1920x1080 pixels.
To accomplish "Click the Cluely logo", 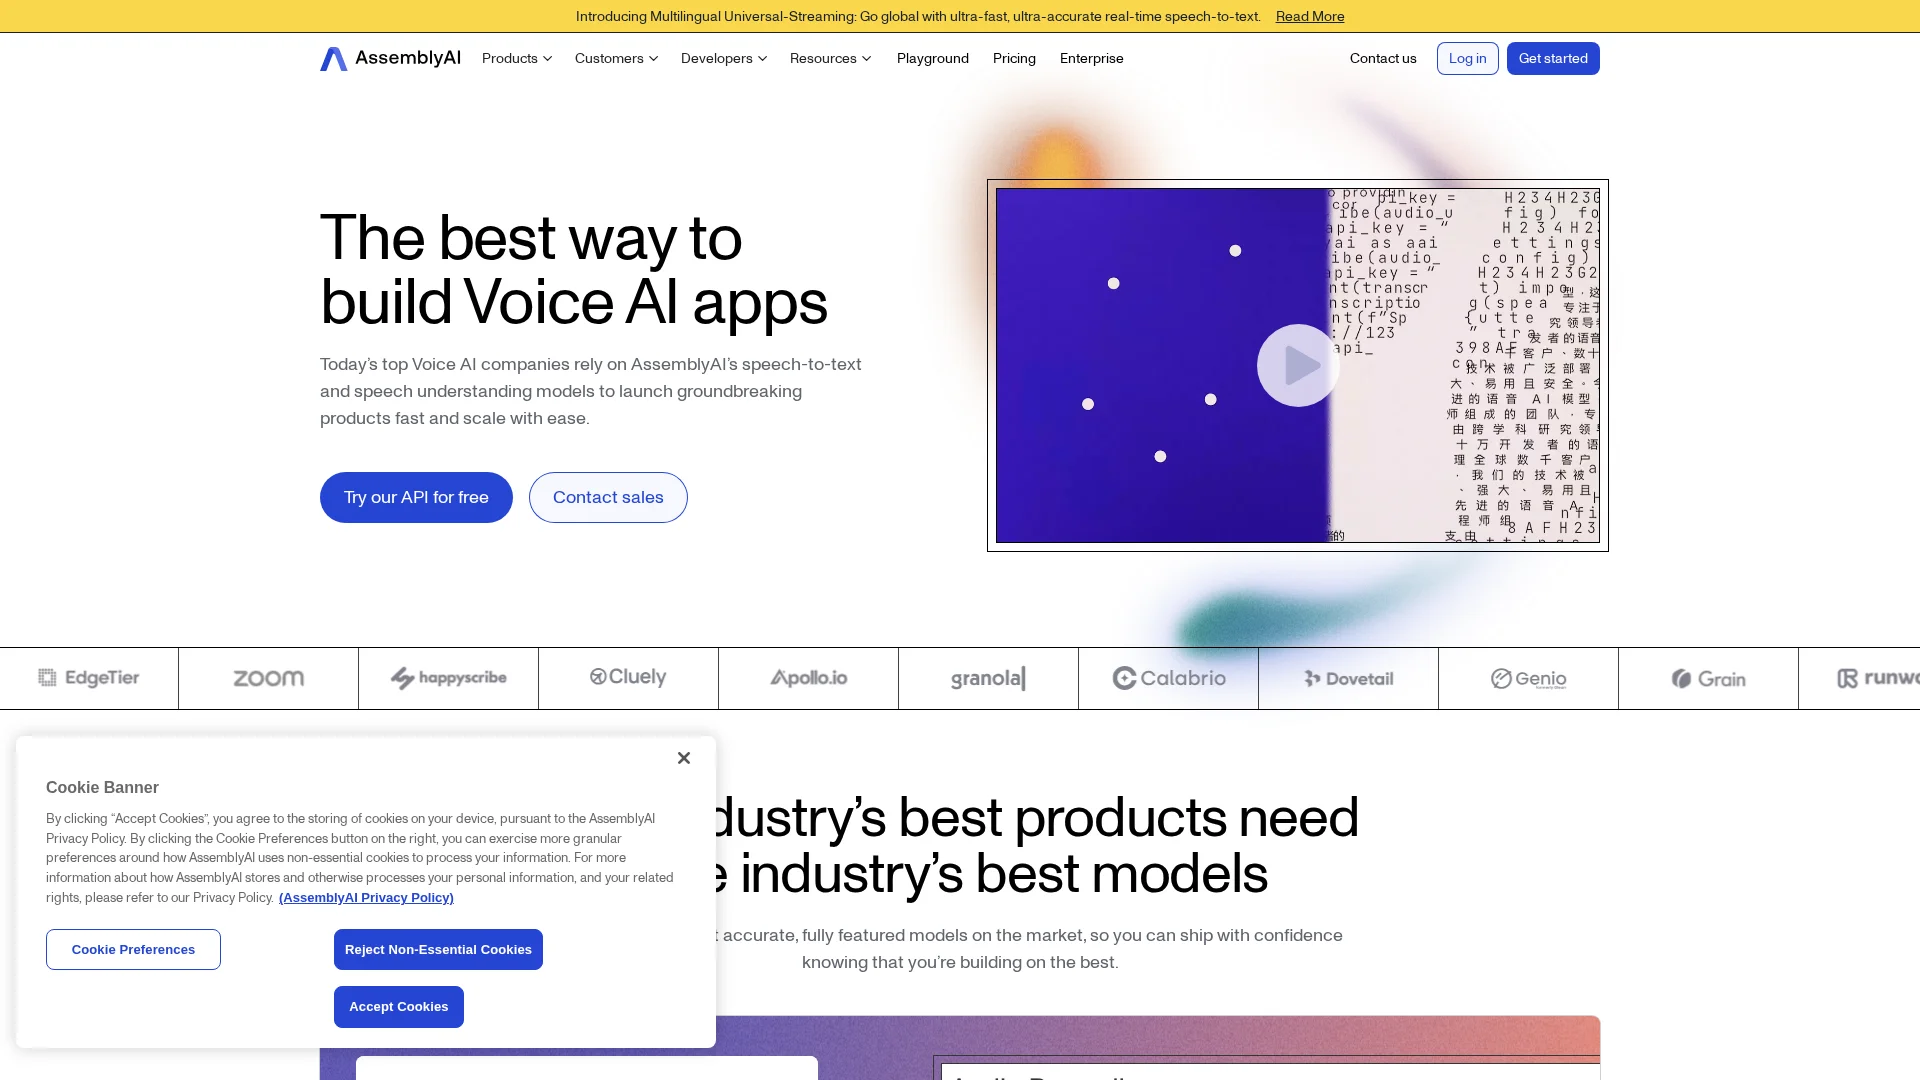I will (x=628, y=678).
